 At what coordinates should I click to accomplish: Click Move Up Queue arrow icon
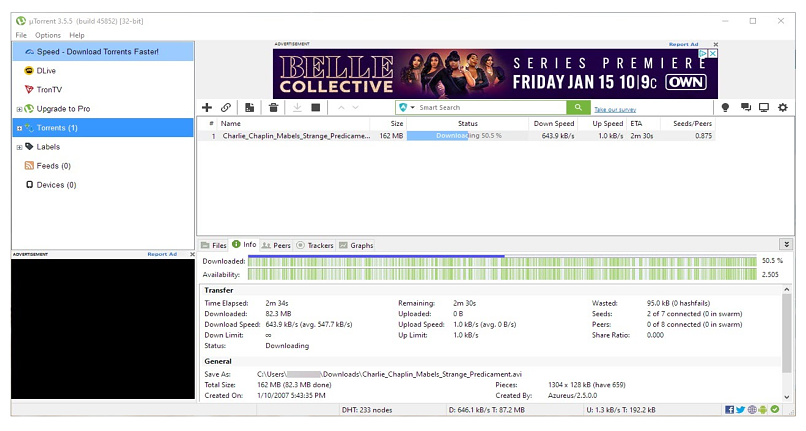(341, 107)
